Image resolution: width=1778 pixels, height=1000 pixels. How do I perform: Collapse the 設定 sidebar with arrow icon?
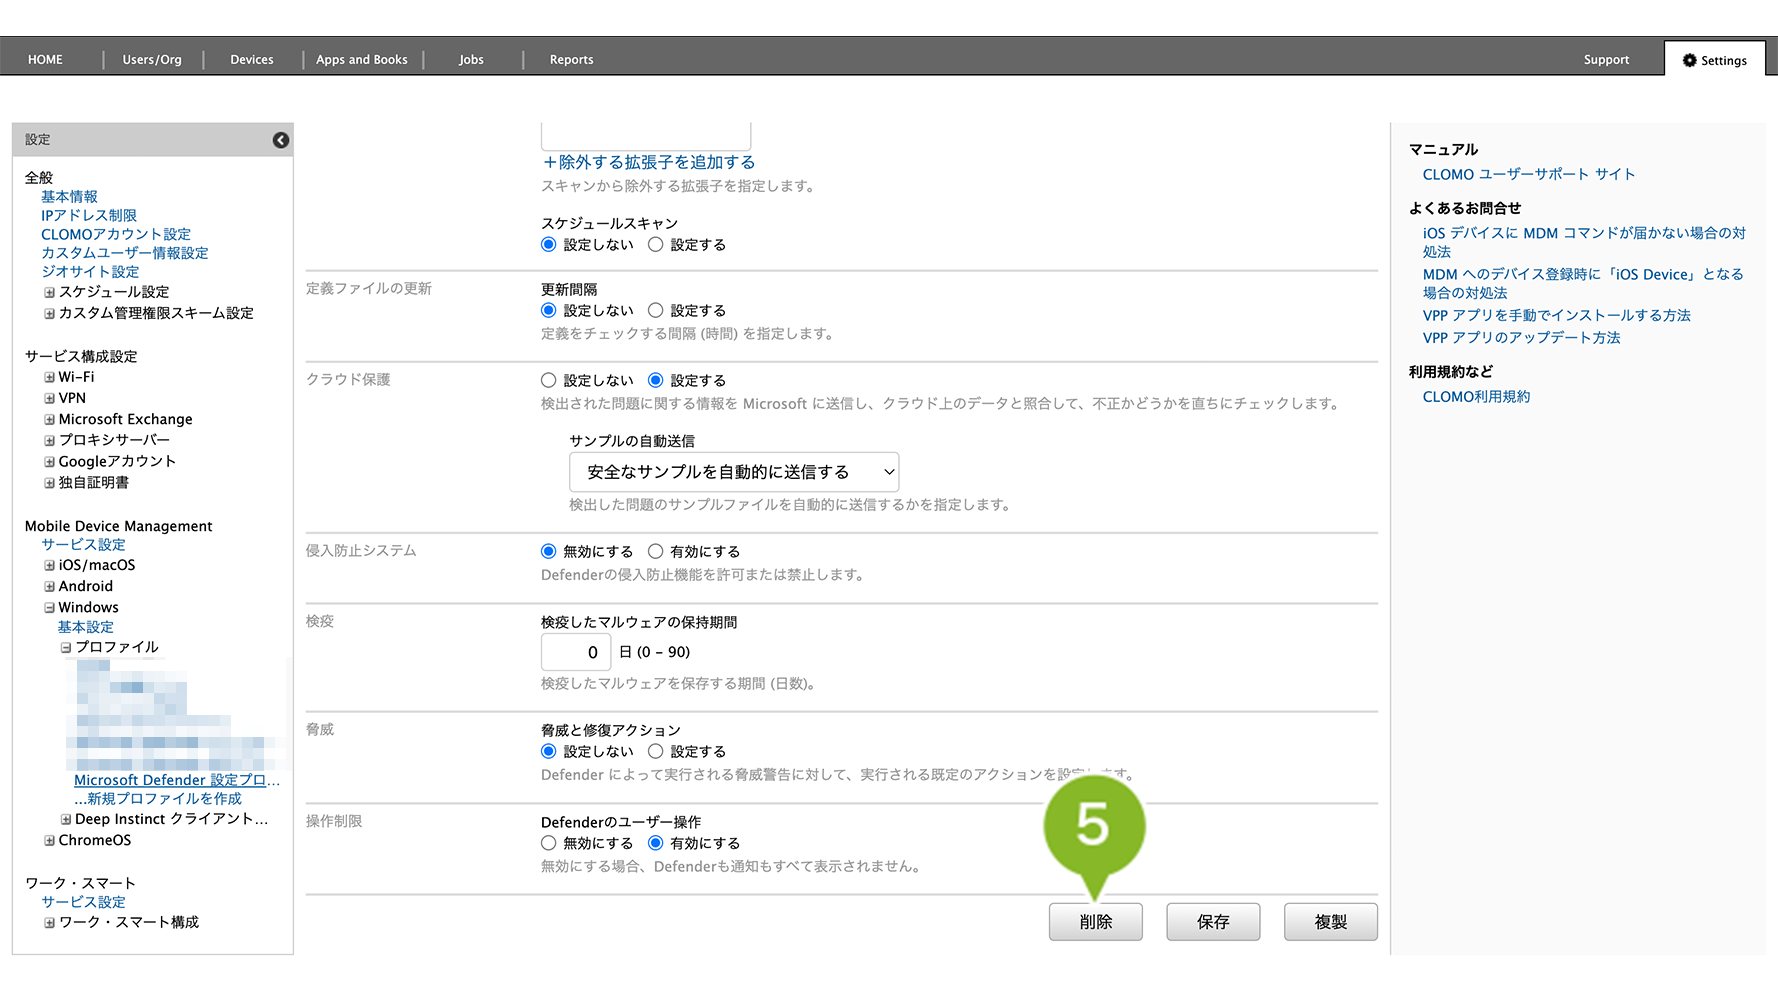(x=281, y=140)
